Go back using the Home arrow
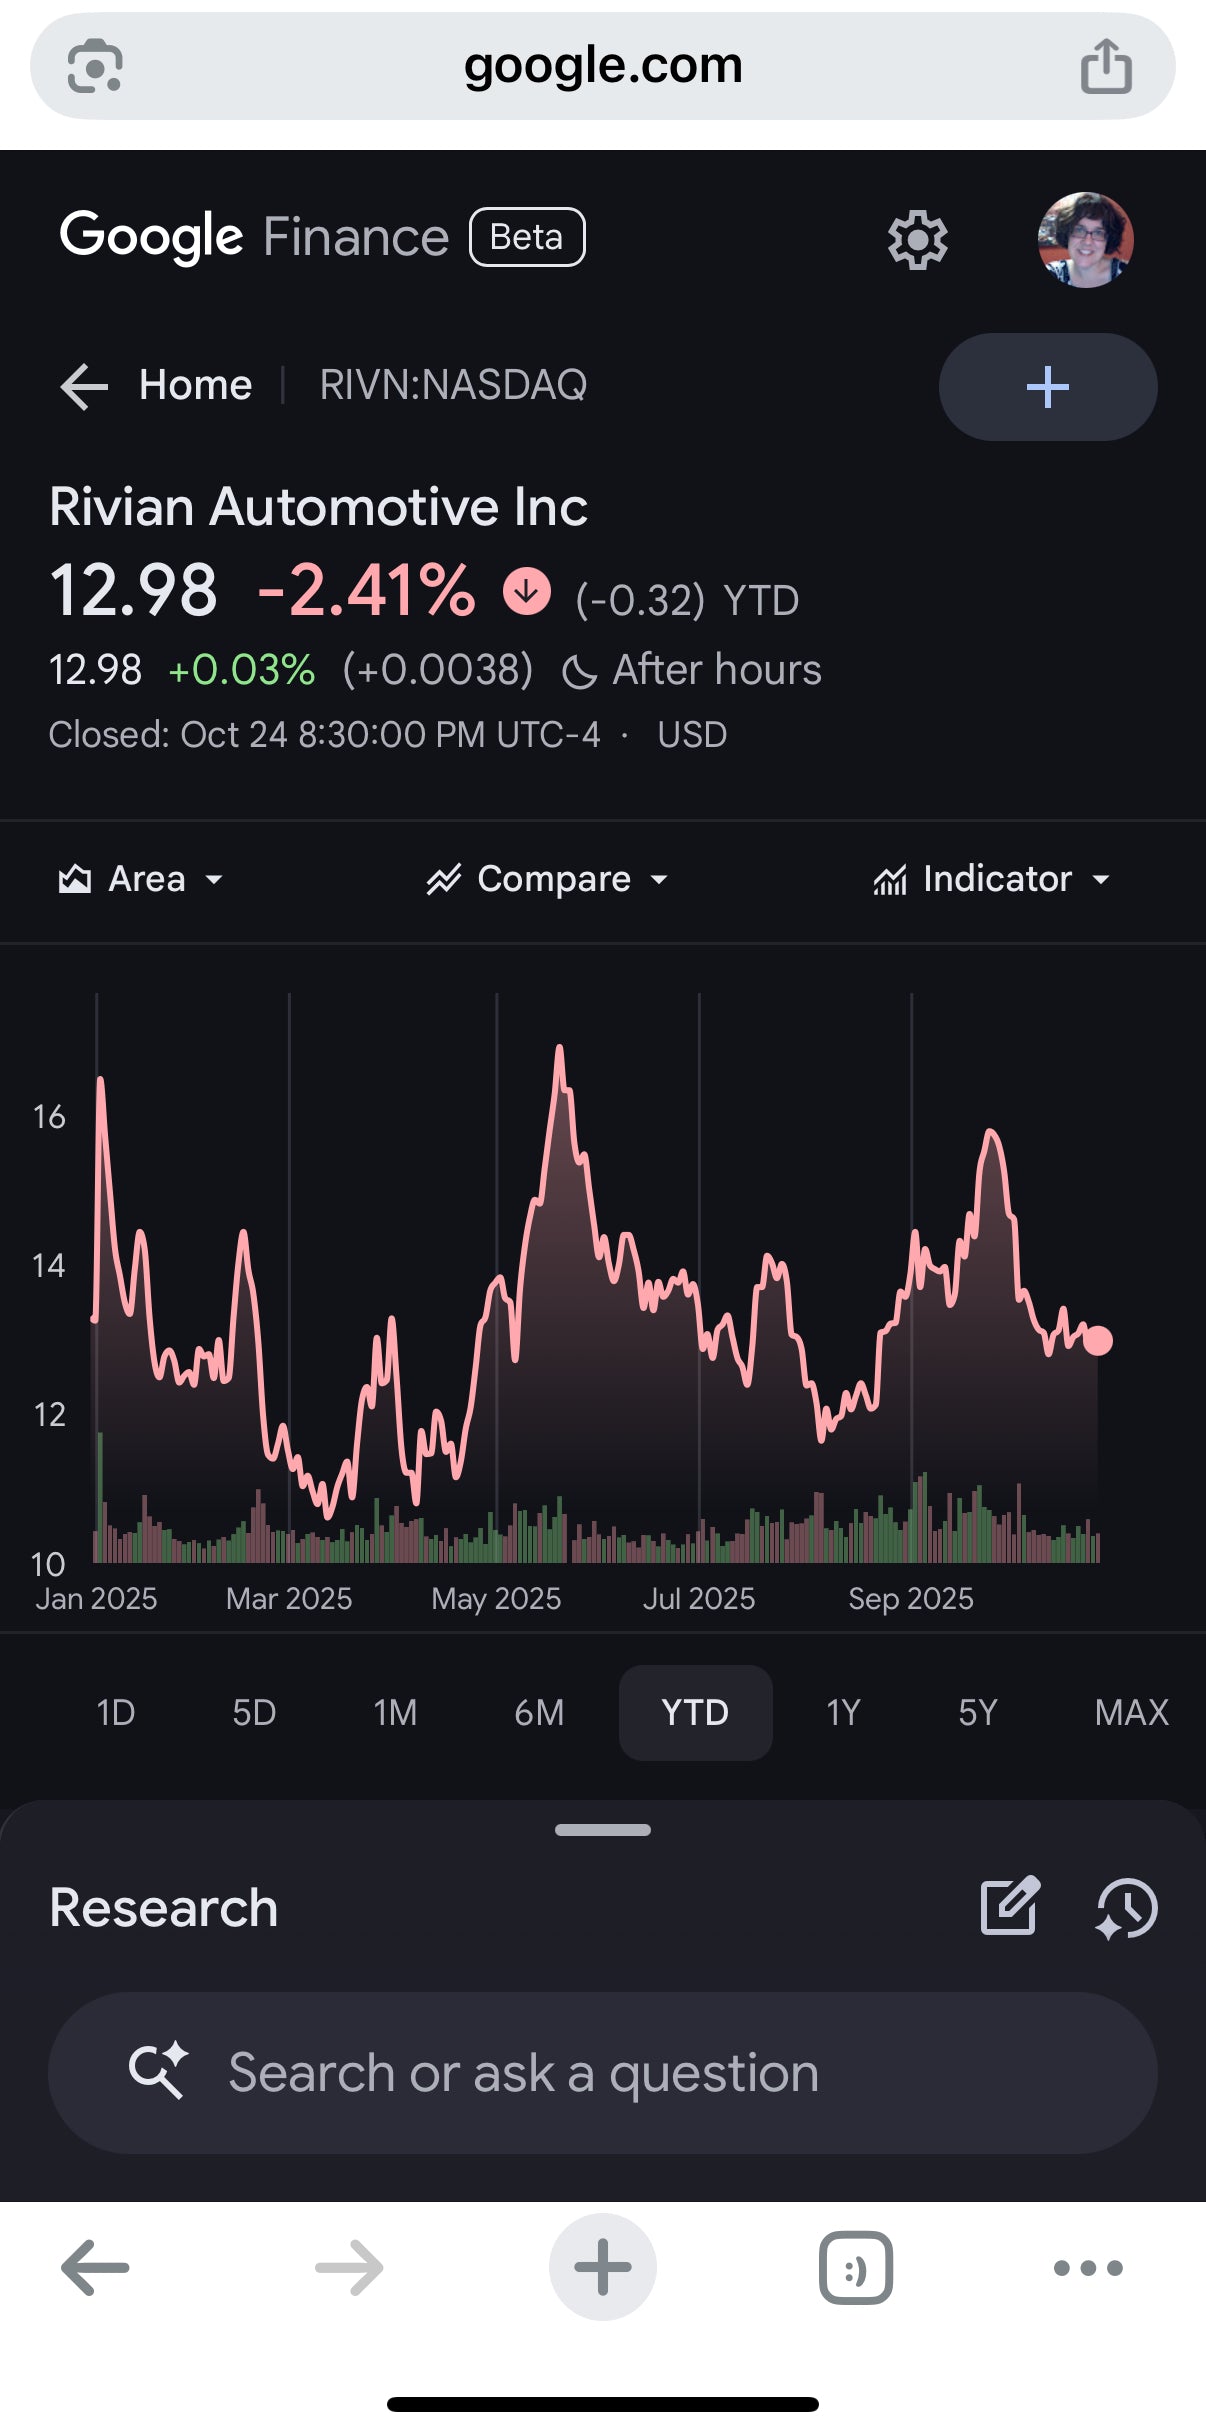Viewport: 1206px width, 2436px height. point(84,386)
